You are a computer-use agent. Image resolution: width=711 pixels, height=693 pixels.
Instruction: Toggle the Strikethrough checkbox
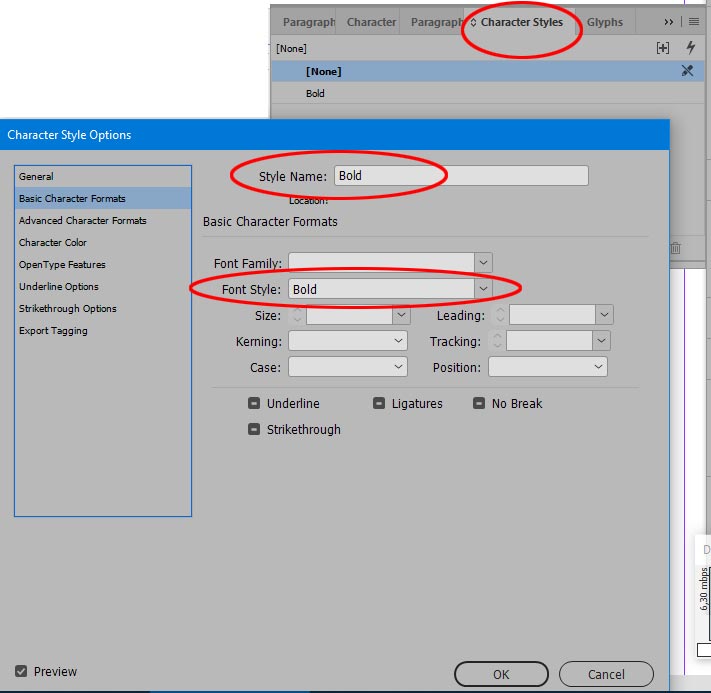254,429
